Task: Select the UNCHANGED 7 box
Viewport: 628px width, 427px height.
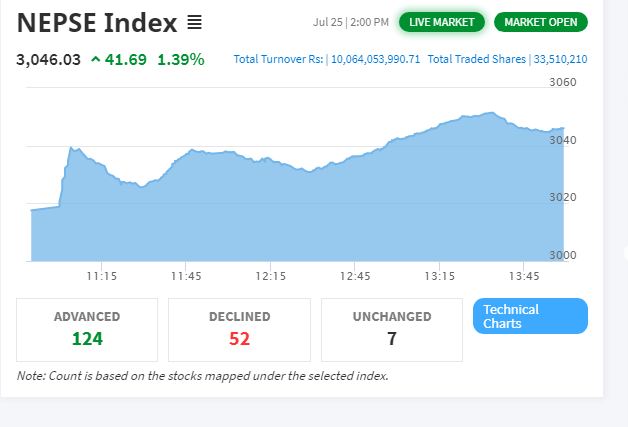Action: (x=392, y=330)
